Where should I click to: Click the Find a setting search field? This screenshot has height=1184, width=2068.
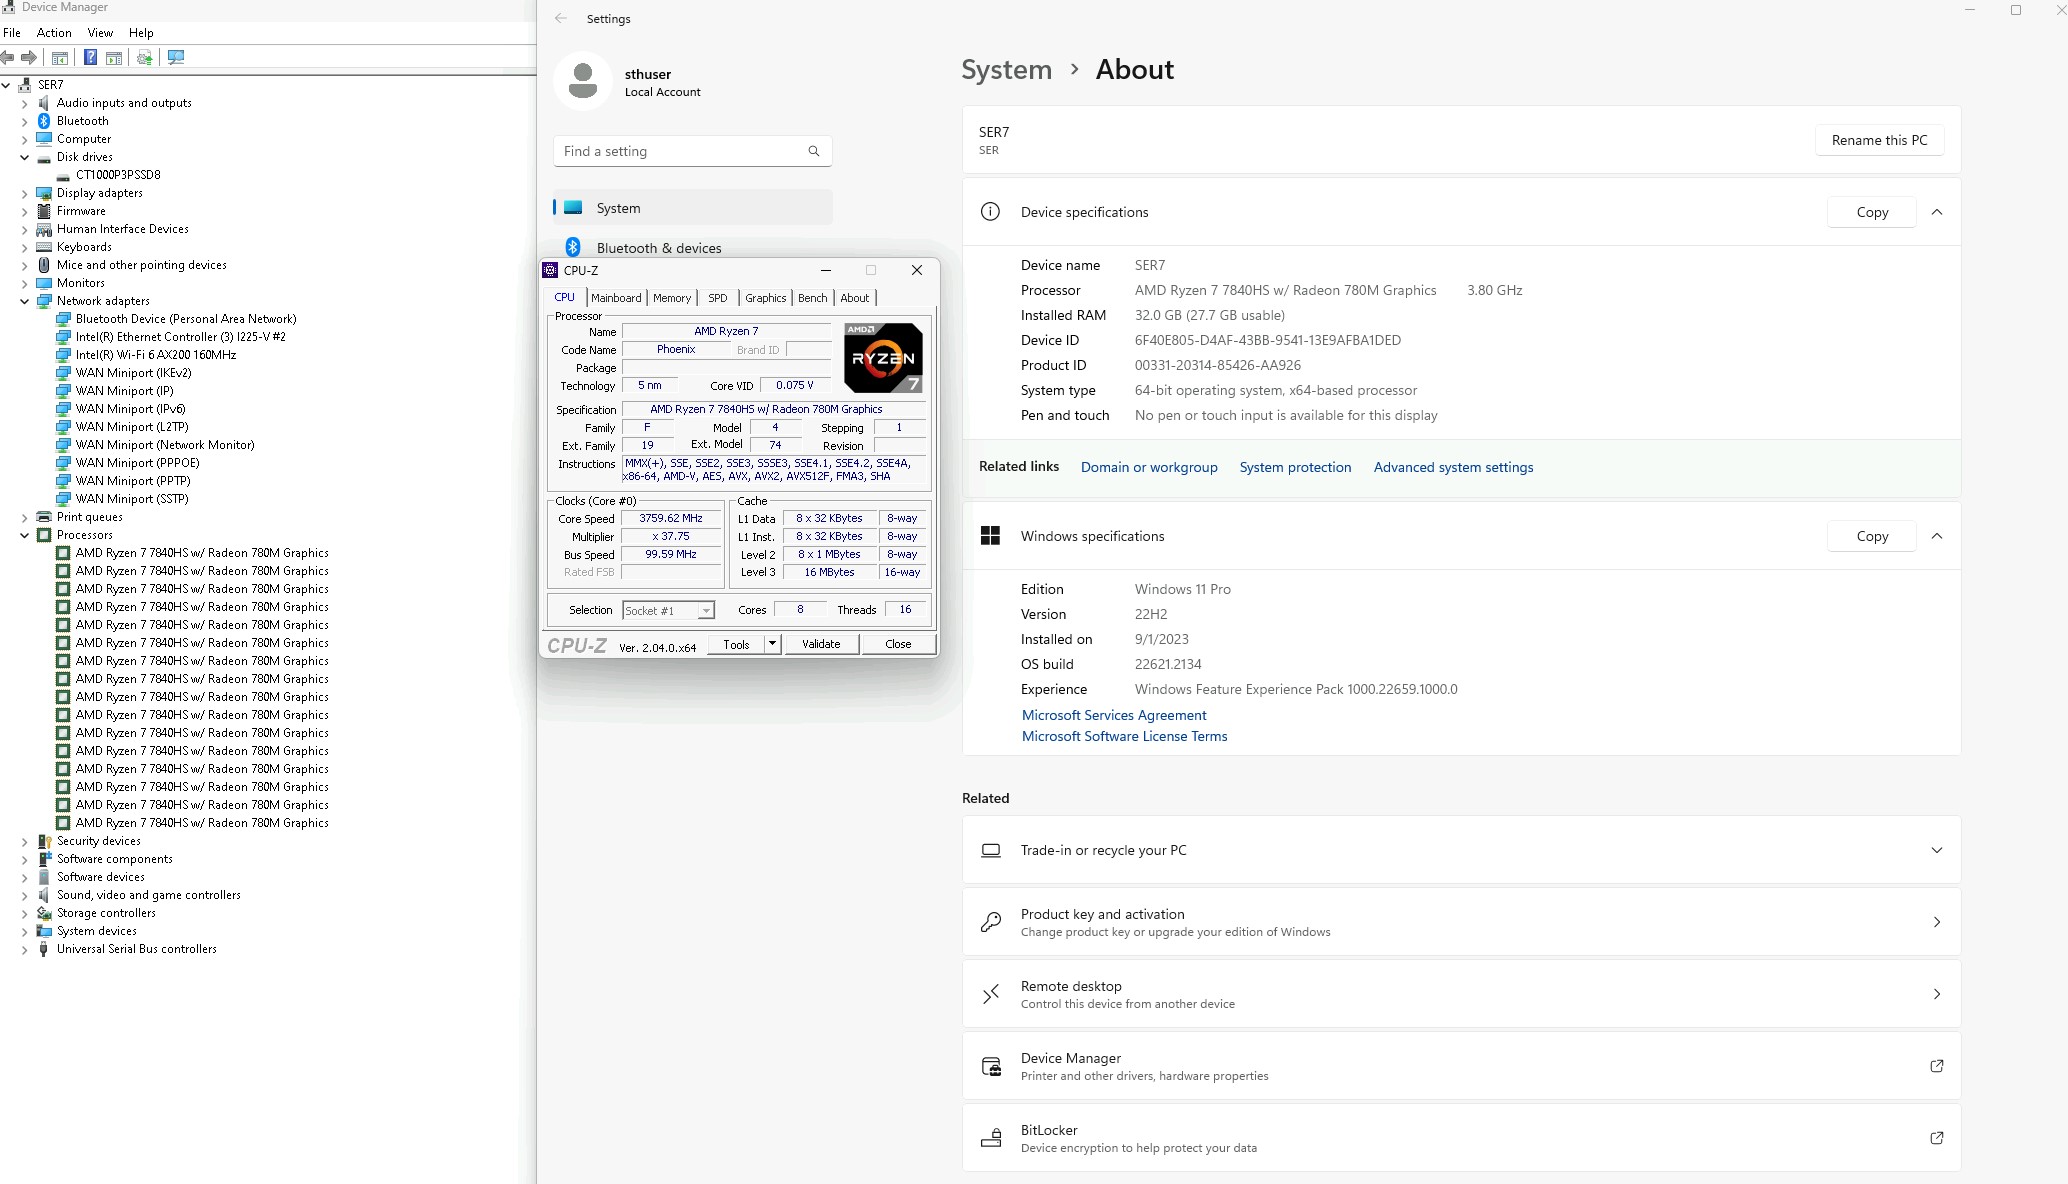tap(680, 151)
